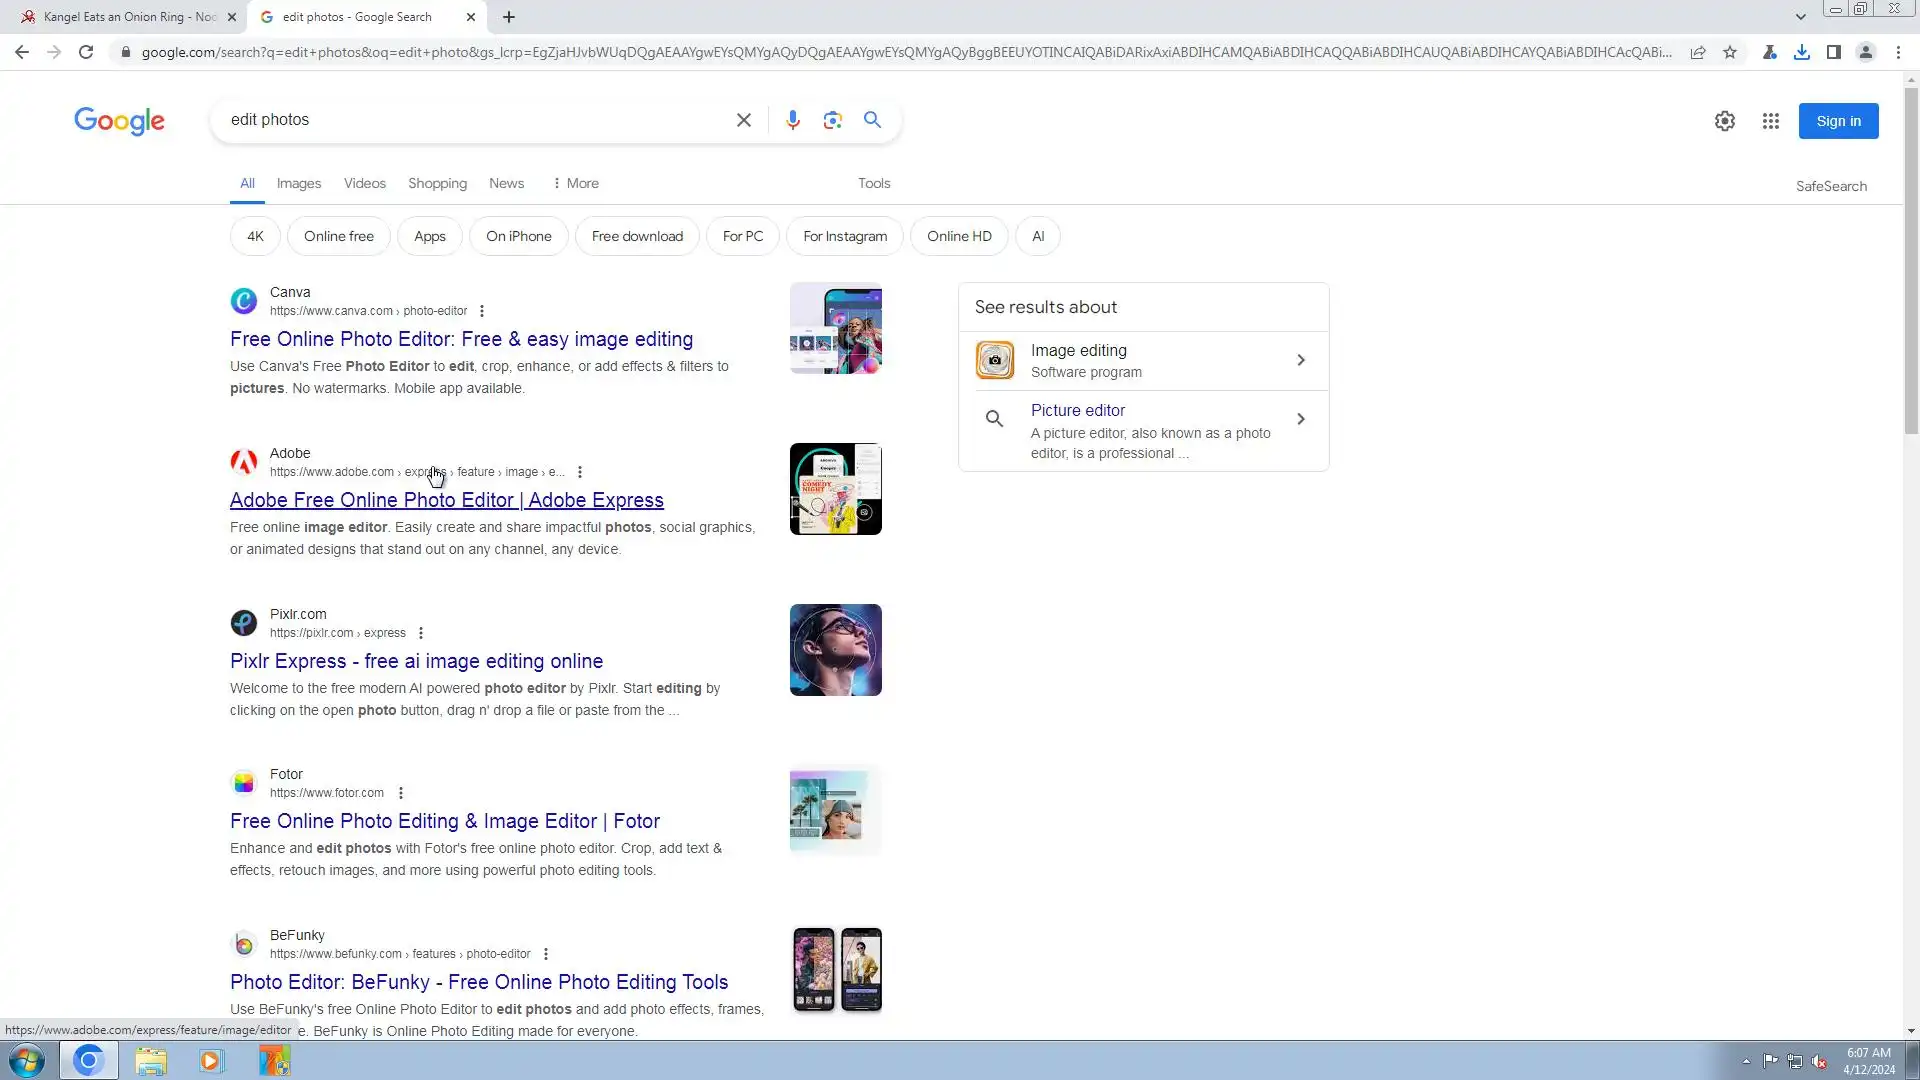Expand the Image editing result chevron
Image resolution: width=1920 pixels, height=1080 pixels.
1300,360
